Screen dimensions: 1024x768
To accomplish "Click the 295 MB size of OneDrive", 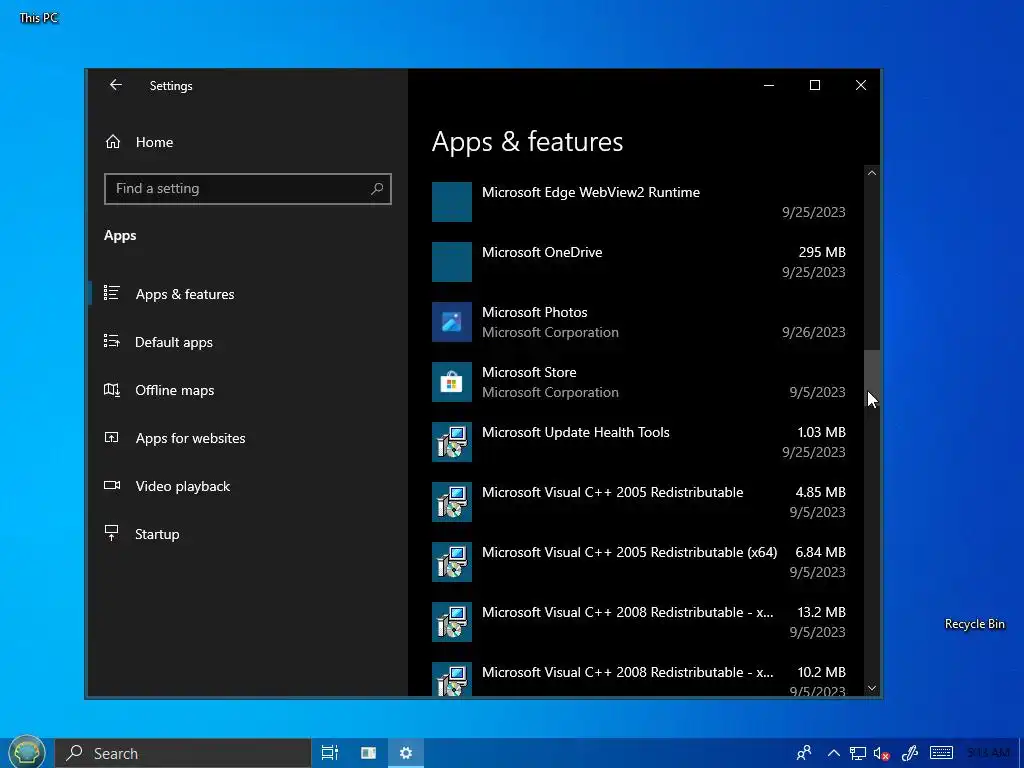I will (x=822, y=252).
